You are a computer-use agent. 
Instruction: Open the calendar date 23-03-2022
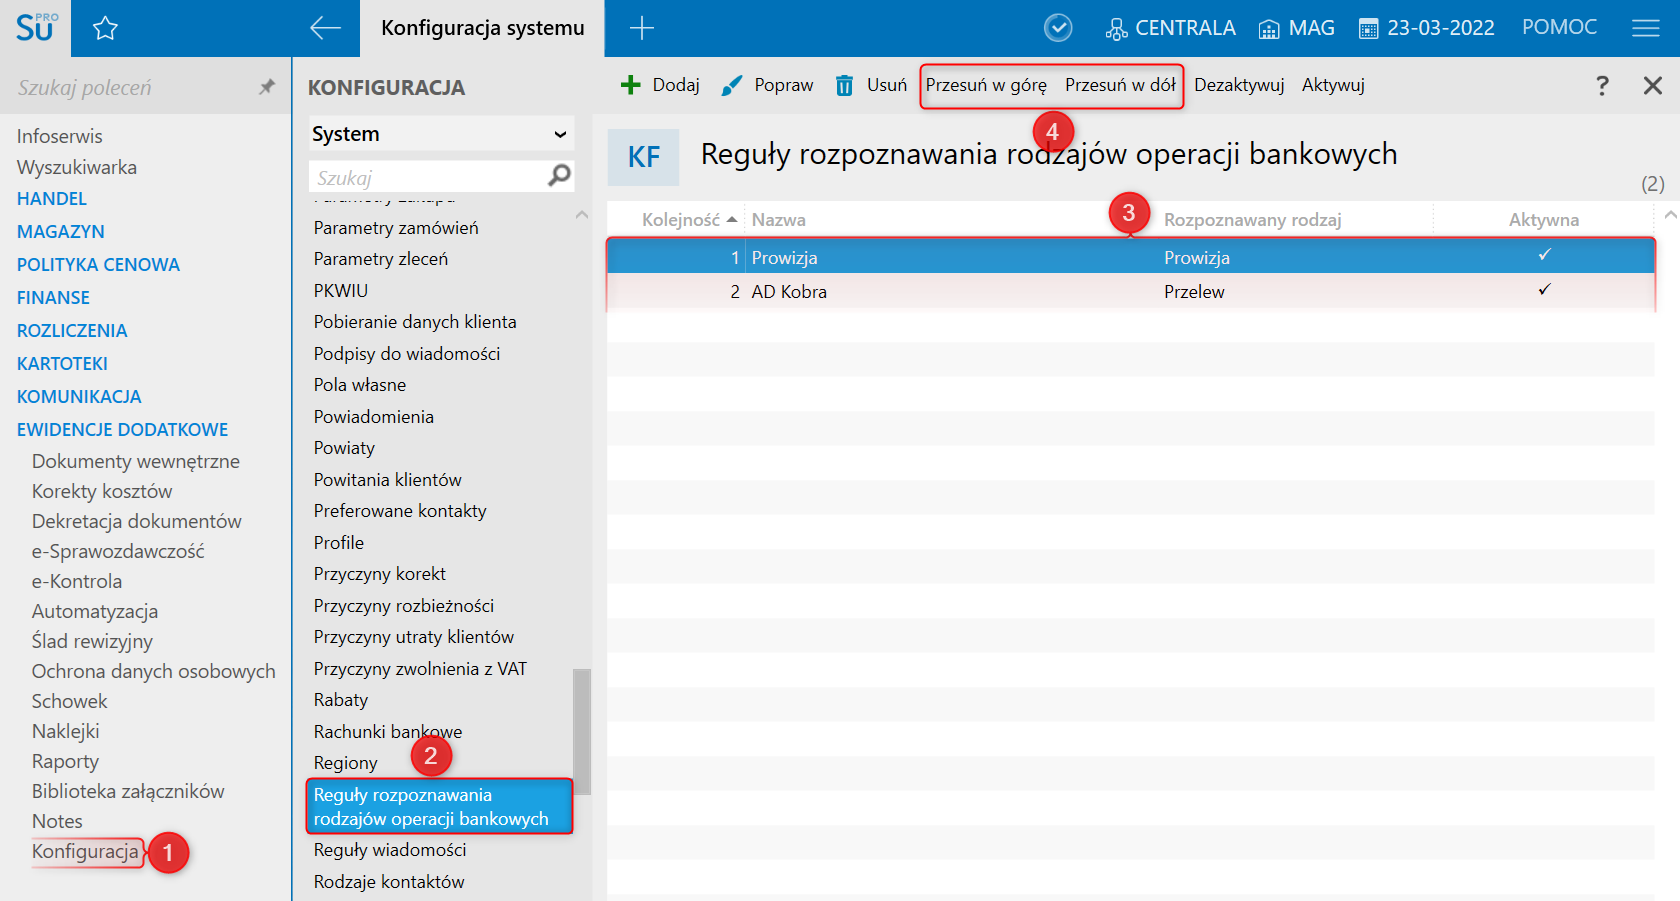[1427, 28]
